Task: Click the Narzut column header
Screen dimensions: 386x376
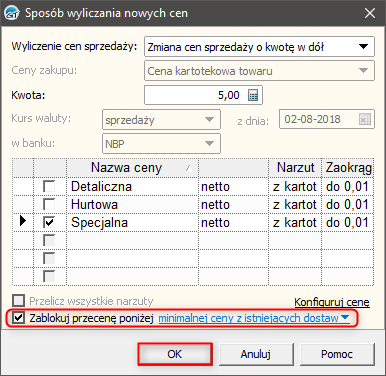Action: tap(295, 168)
